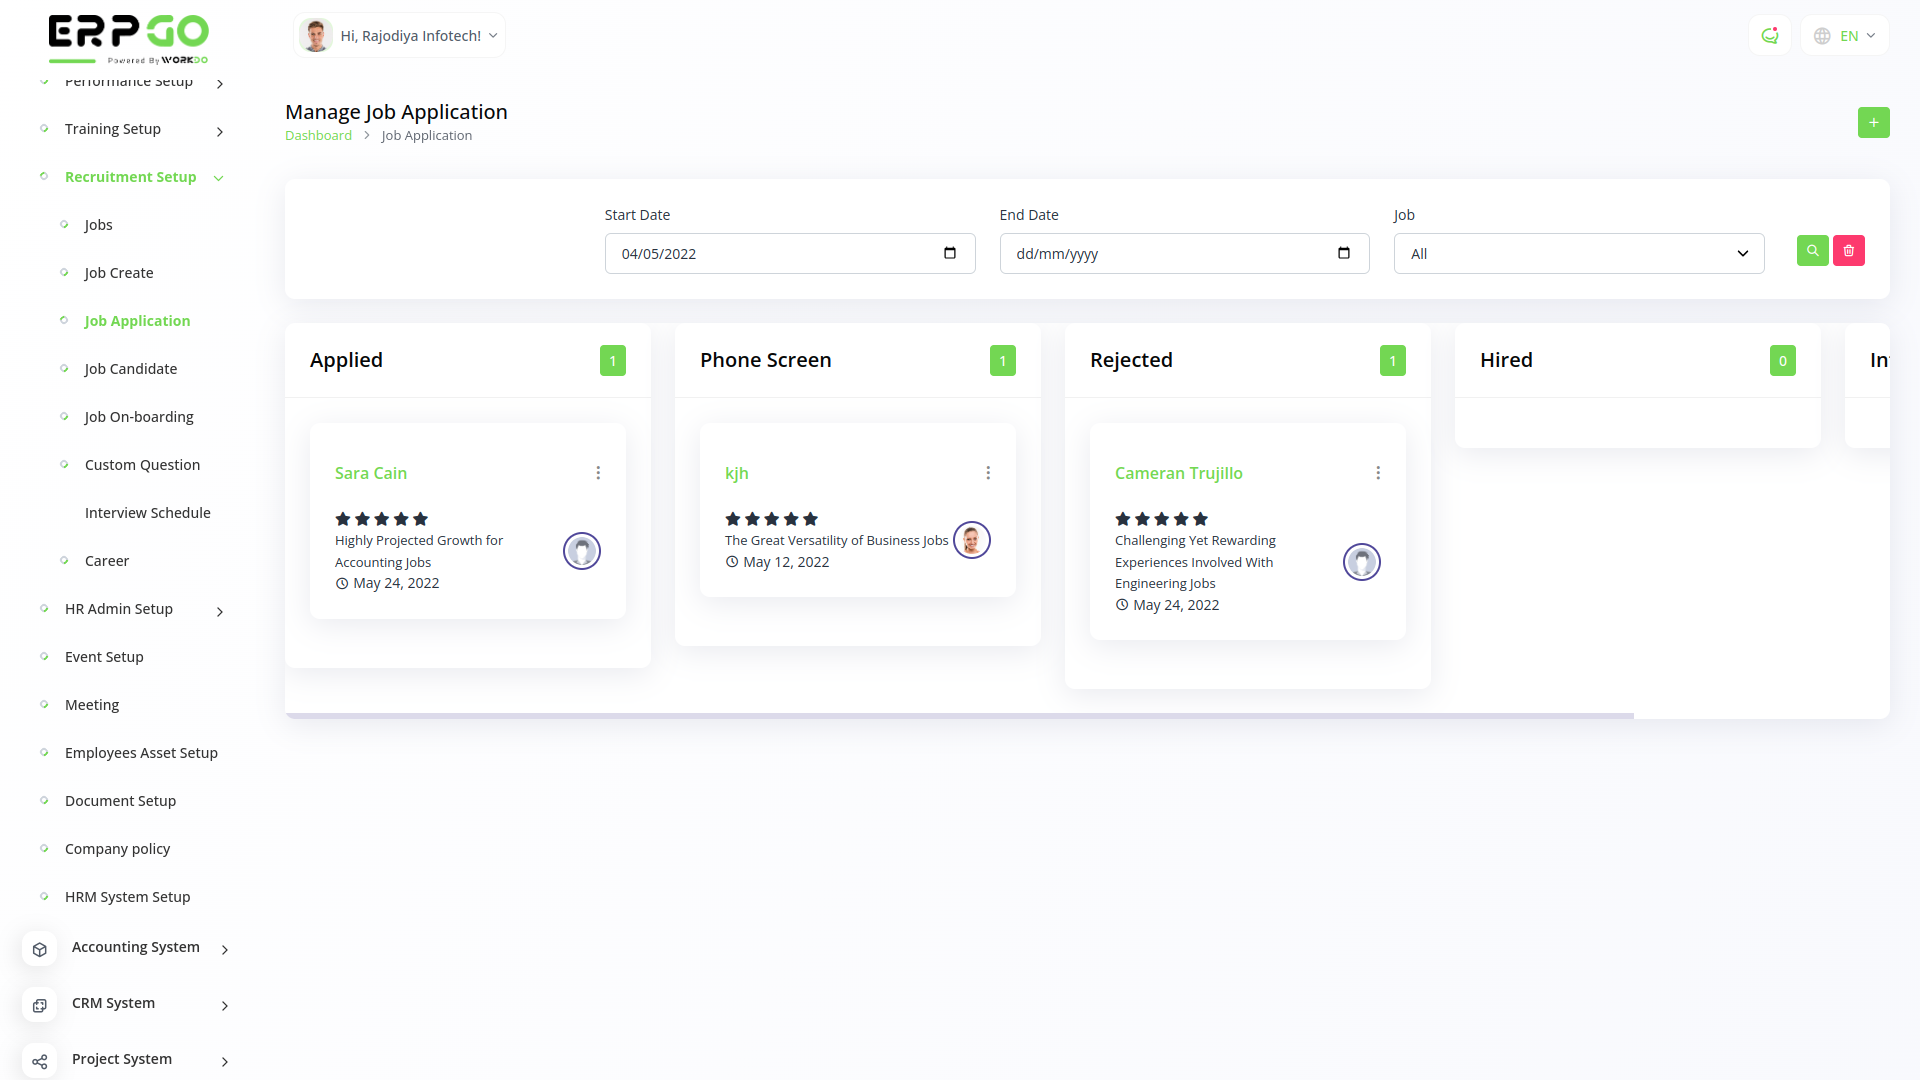
Task: Click the CRM System sidebar icon
Action: [39, 1005]
